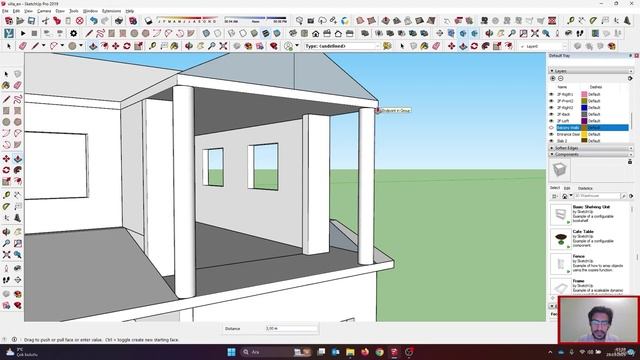Screen dimensions: 640x360
Task: Hide the 2F-Right2 layer eye
Action: [551, 108]
